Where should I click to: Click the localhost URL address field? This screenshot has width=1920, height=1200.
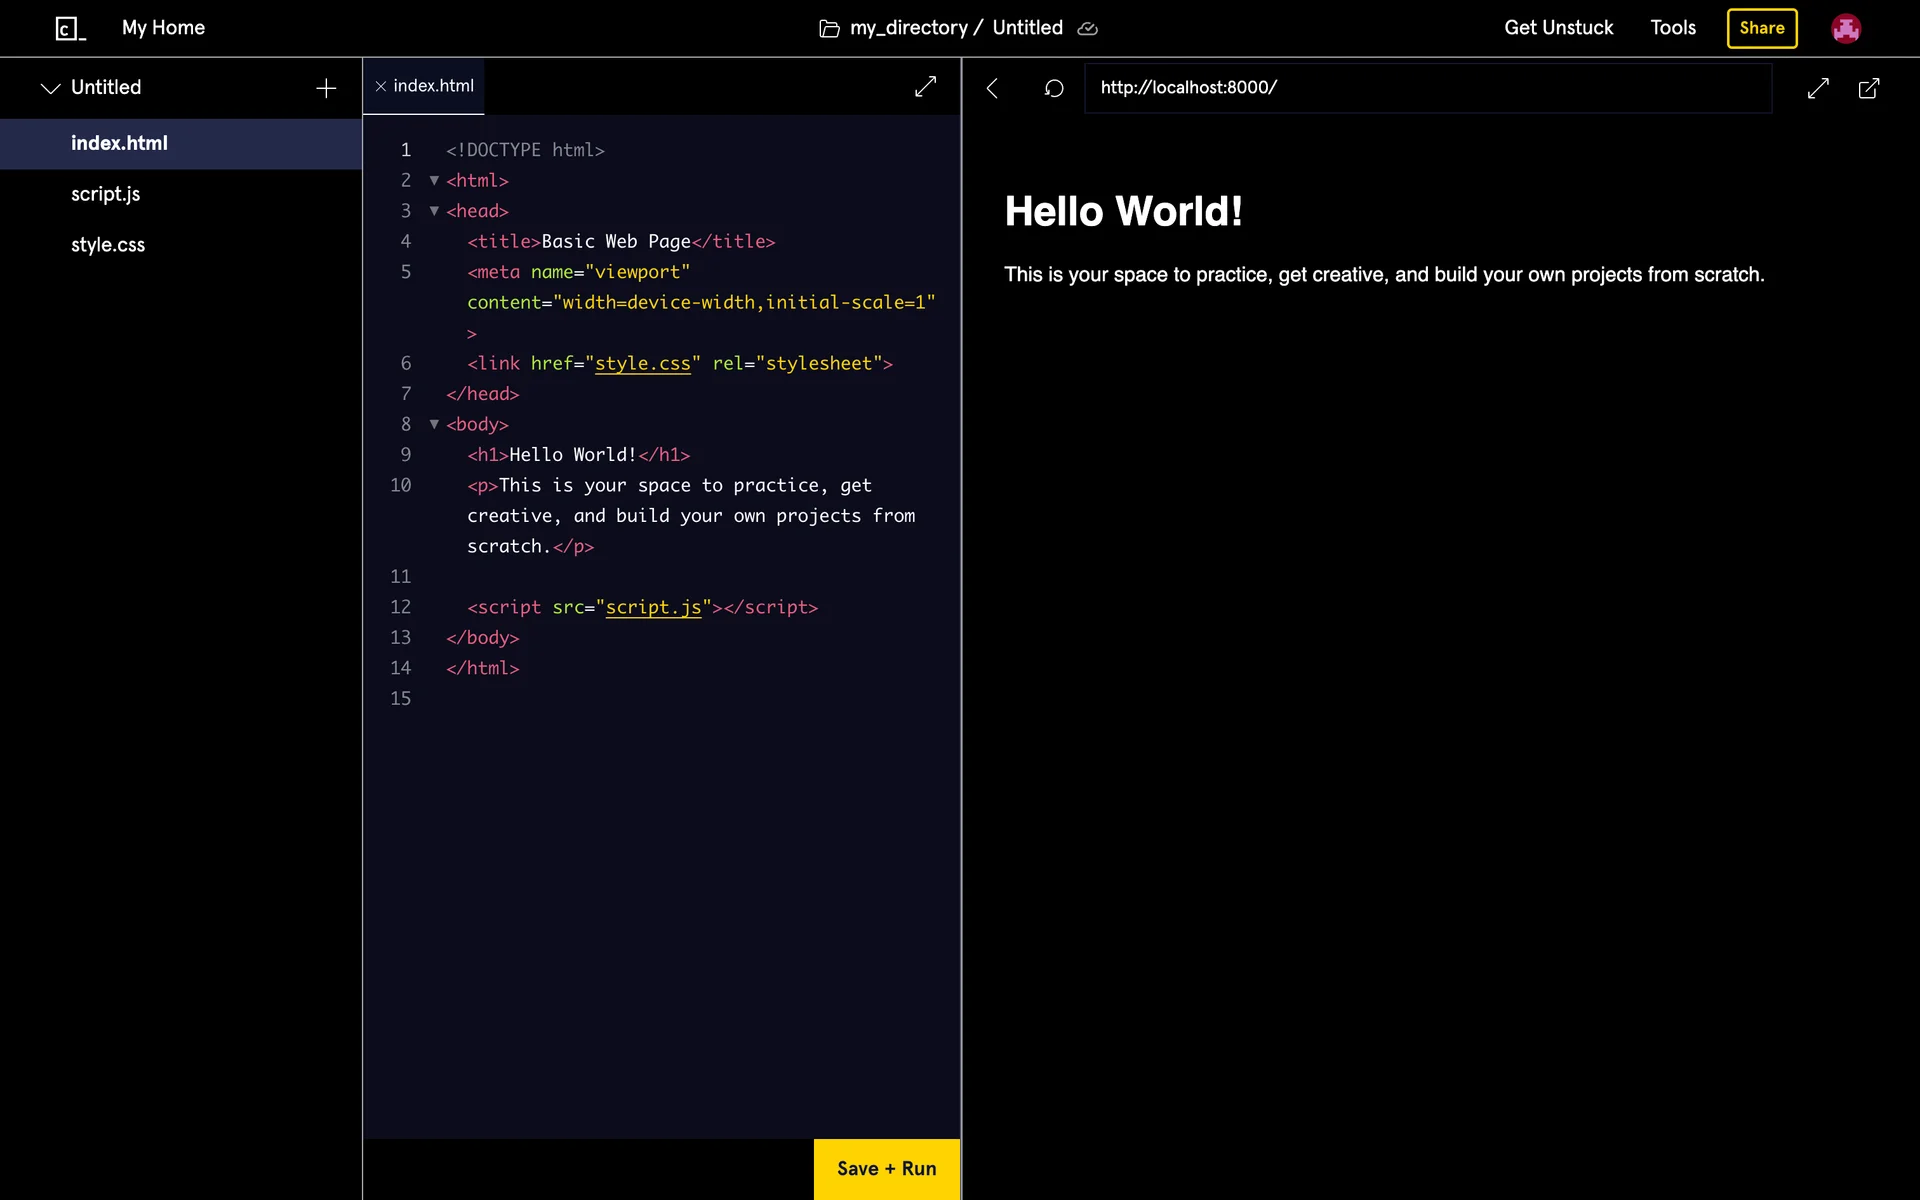(x=1427, y=88)
